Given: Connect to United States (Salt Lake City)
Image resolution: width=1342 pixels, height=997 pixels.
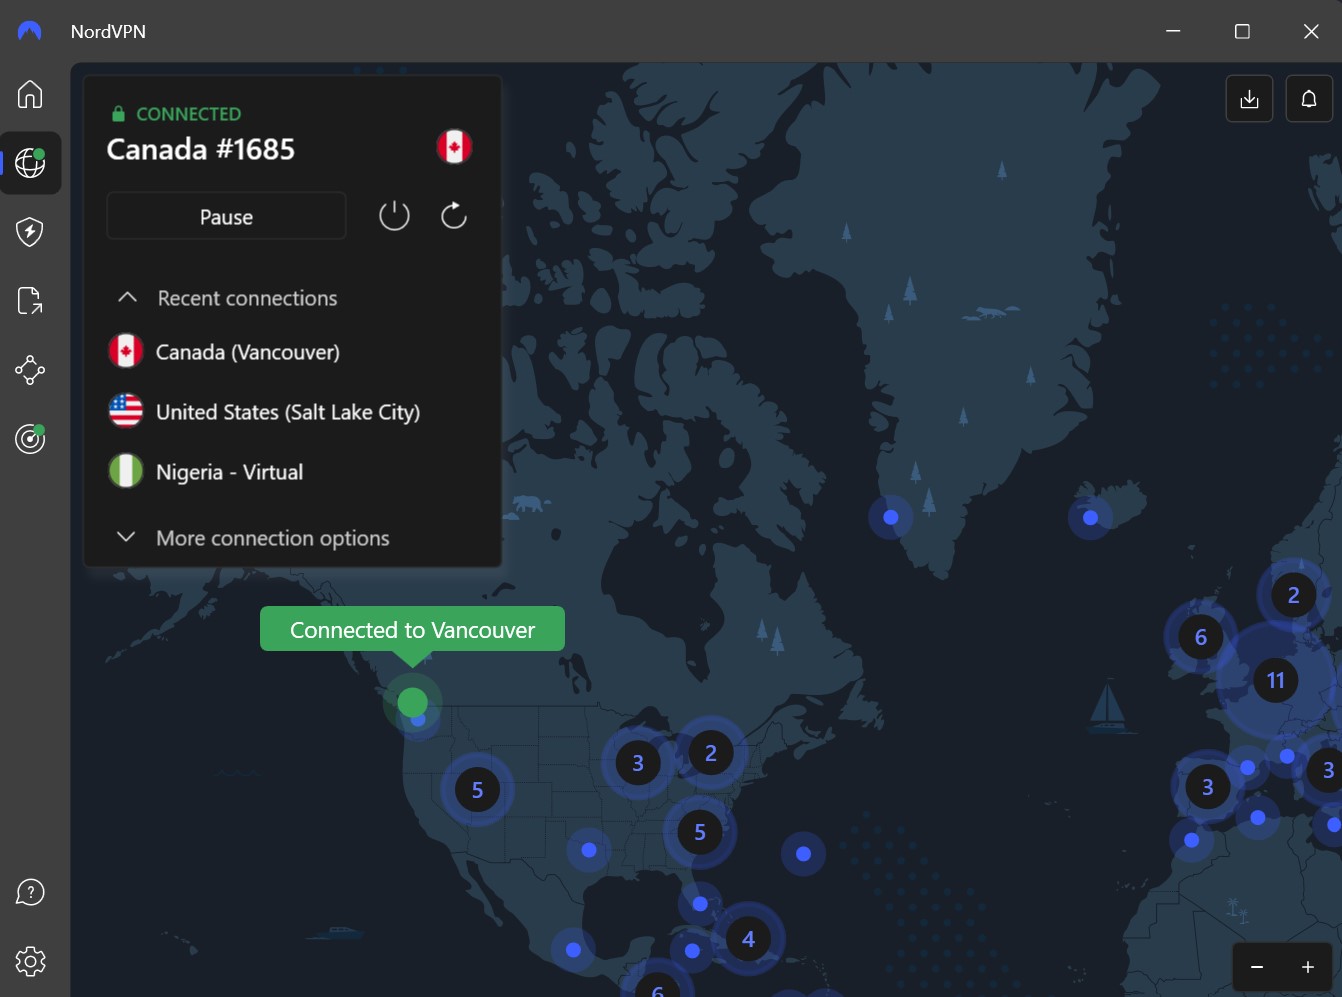Looking at the screenshot, I should (x=287, y=412).
